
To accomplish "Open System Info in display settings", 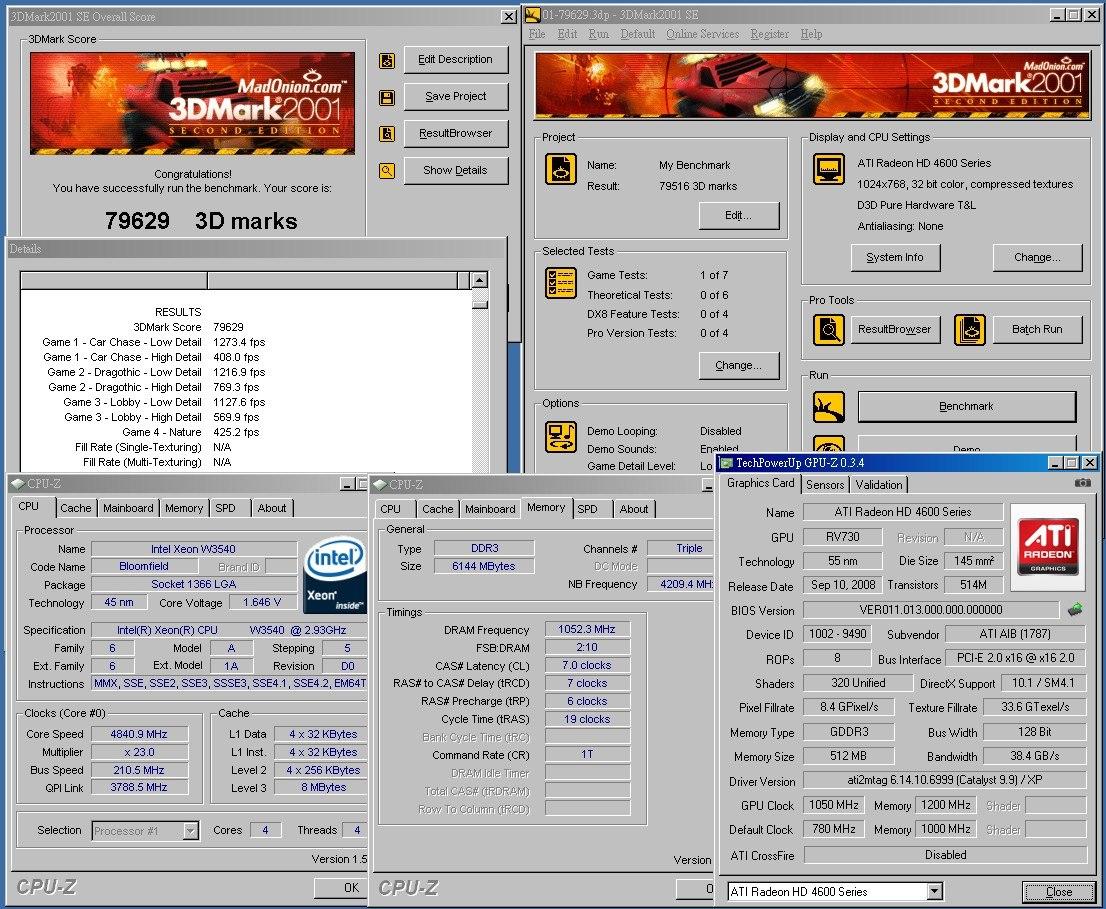I will [895, 258].
